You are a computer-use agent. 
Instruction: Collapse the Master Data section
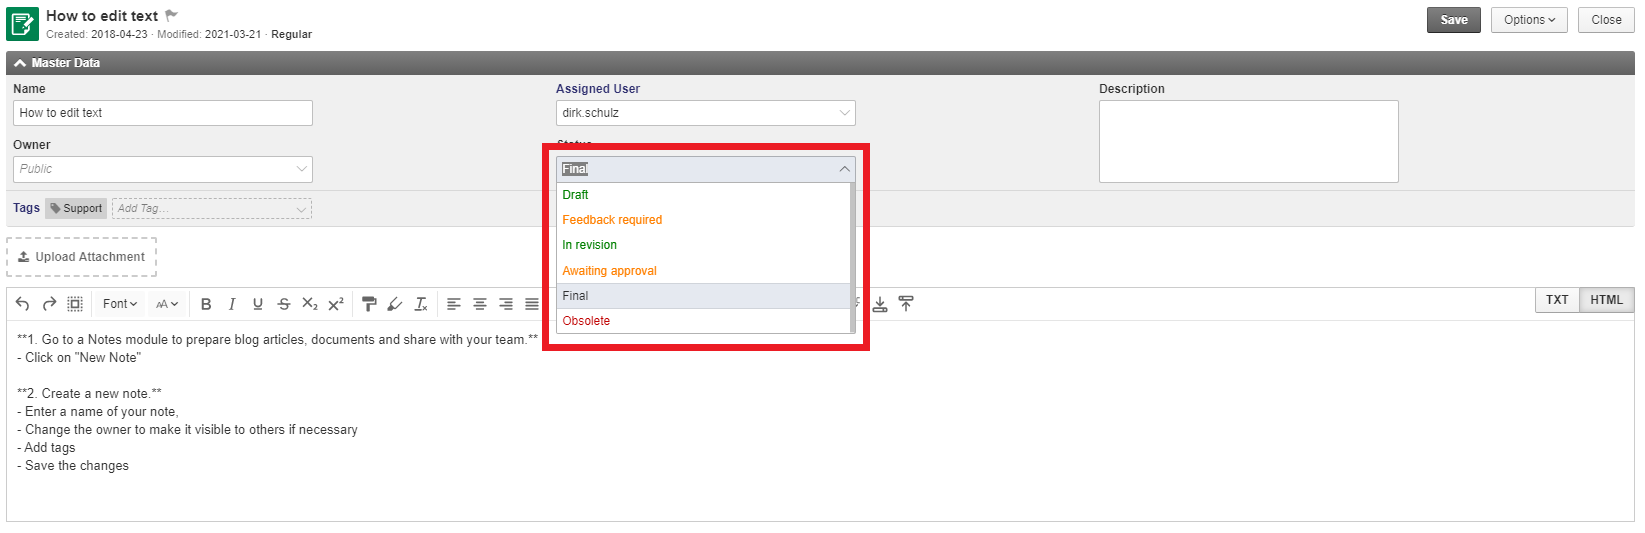pos(20,63)
